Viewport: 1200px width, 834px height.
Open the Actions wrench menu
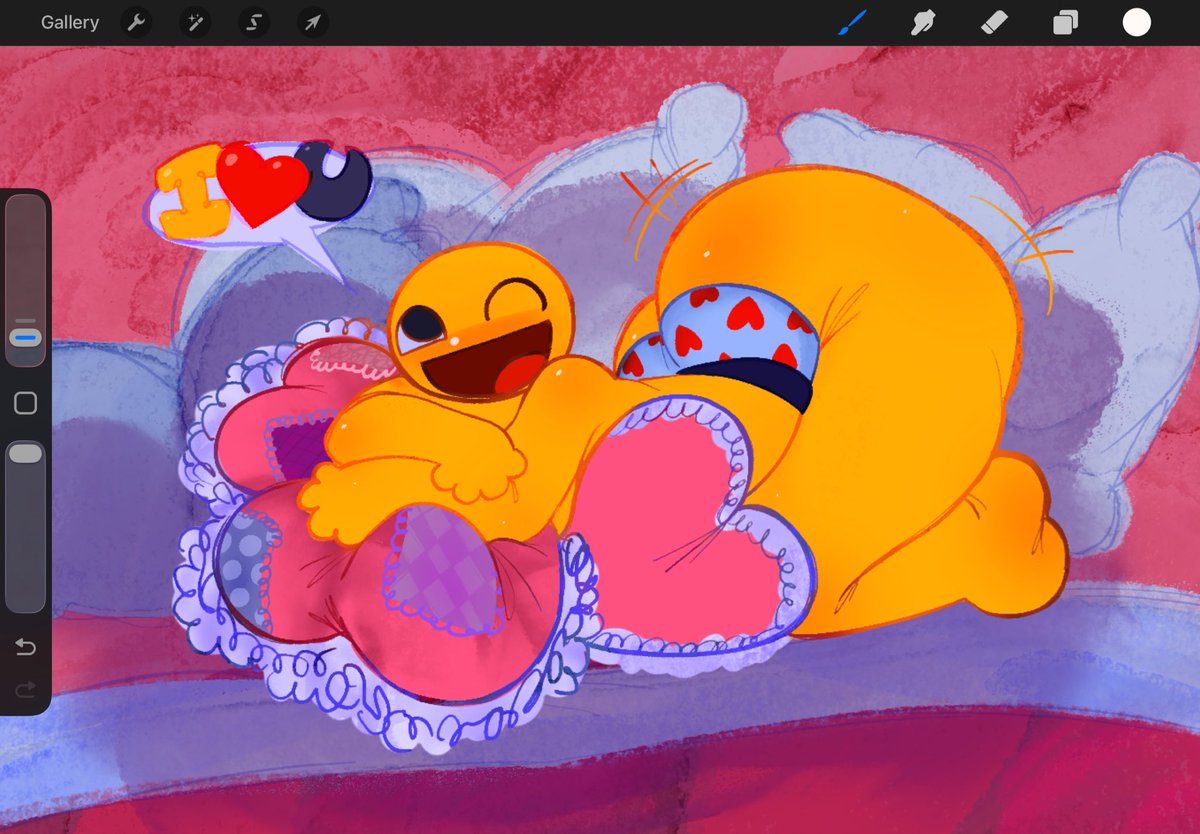(136, 22)
